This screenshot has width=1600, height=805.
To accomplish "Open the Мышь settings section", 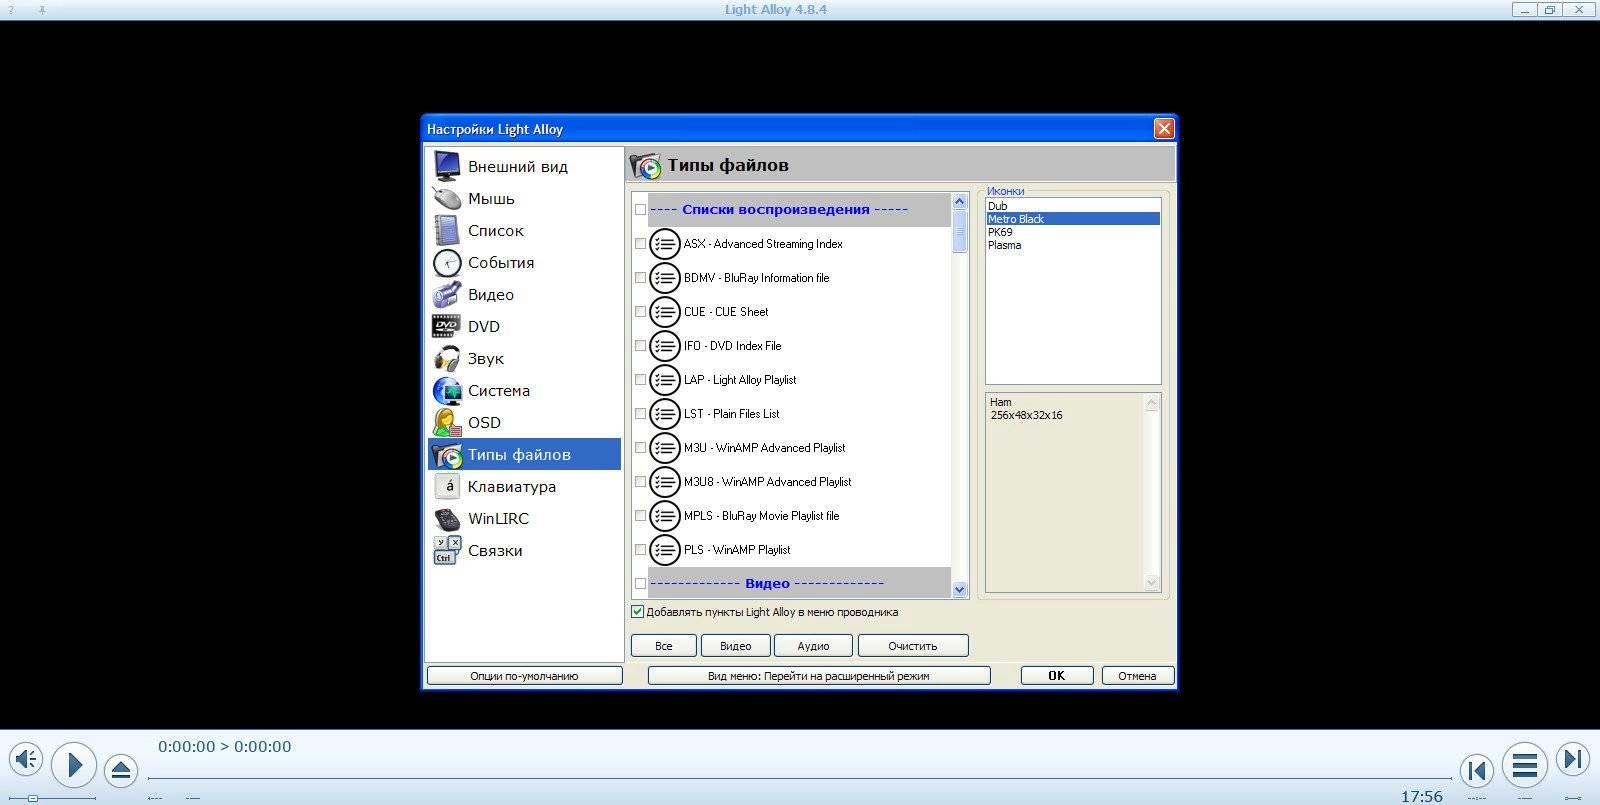I will coord(524,198).
